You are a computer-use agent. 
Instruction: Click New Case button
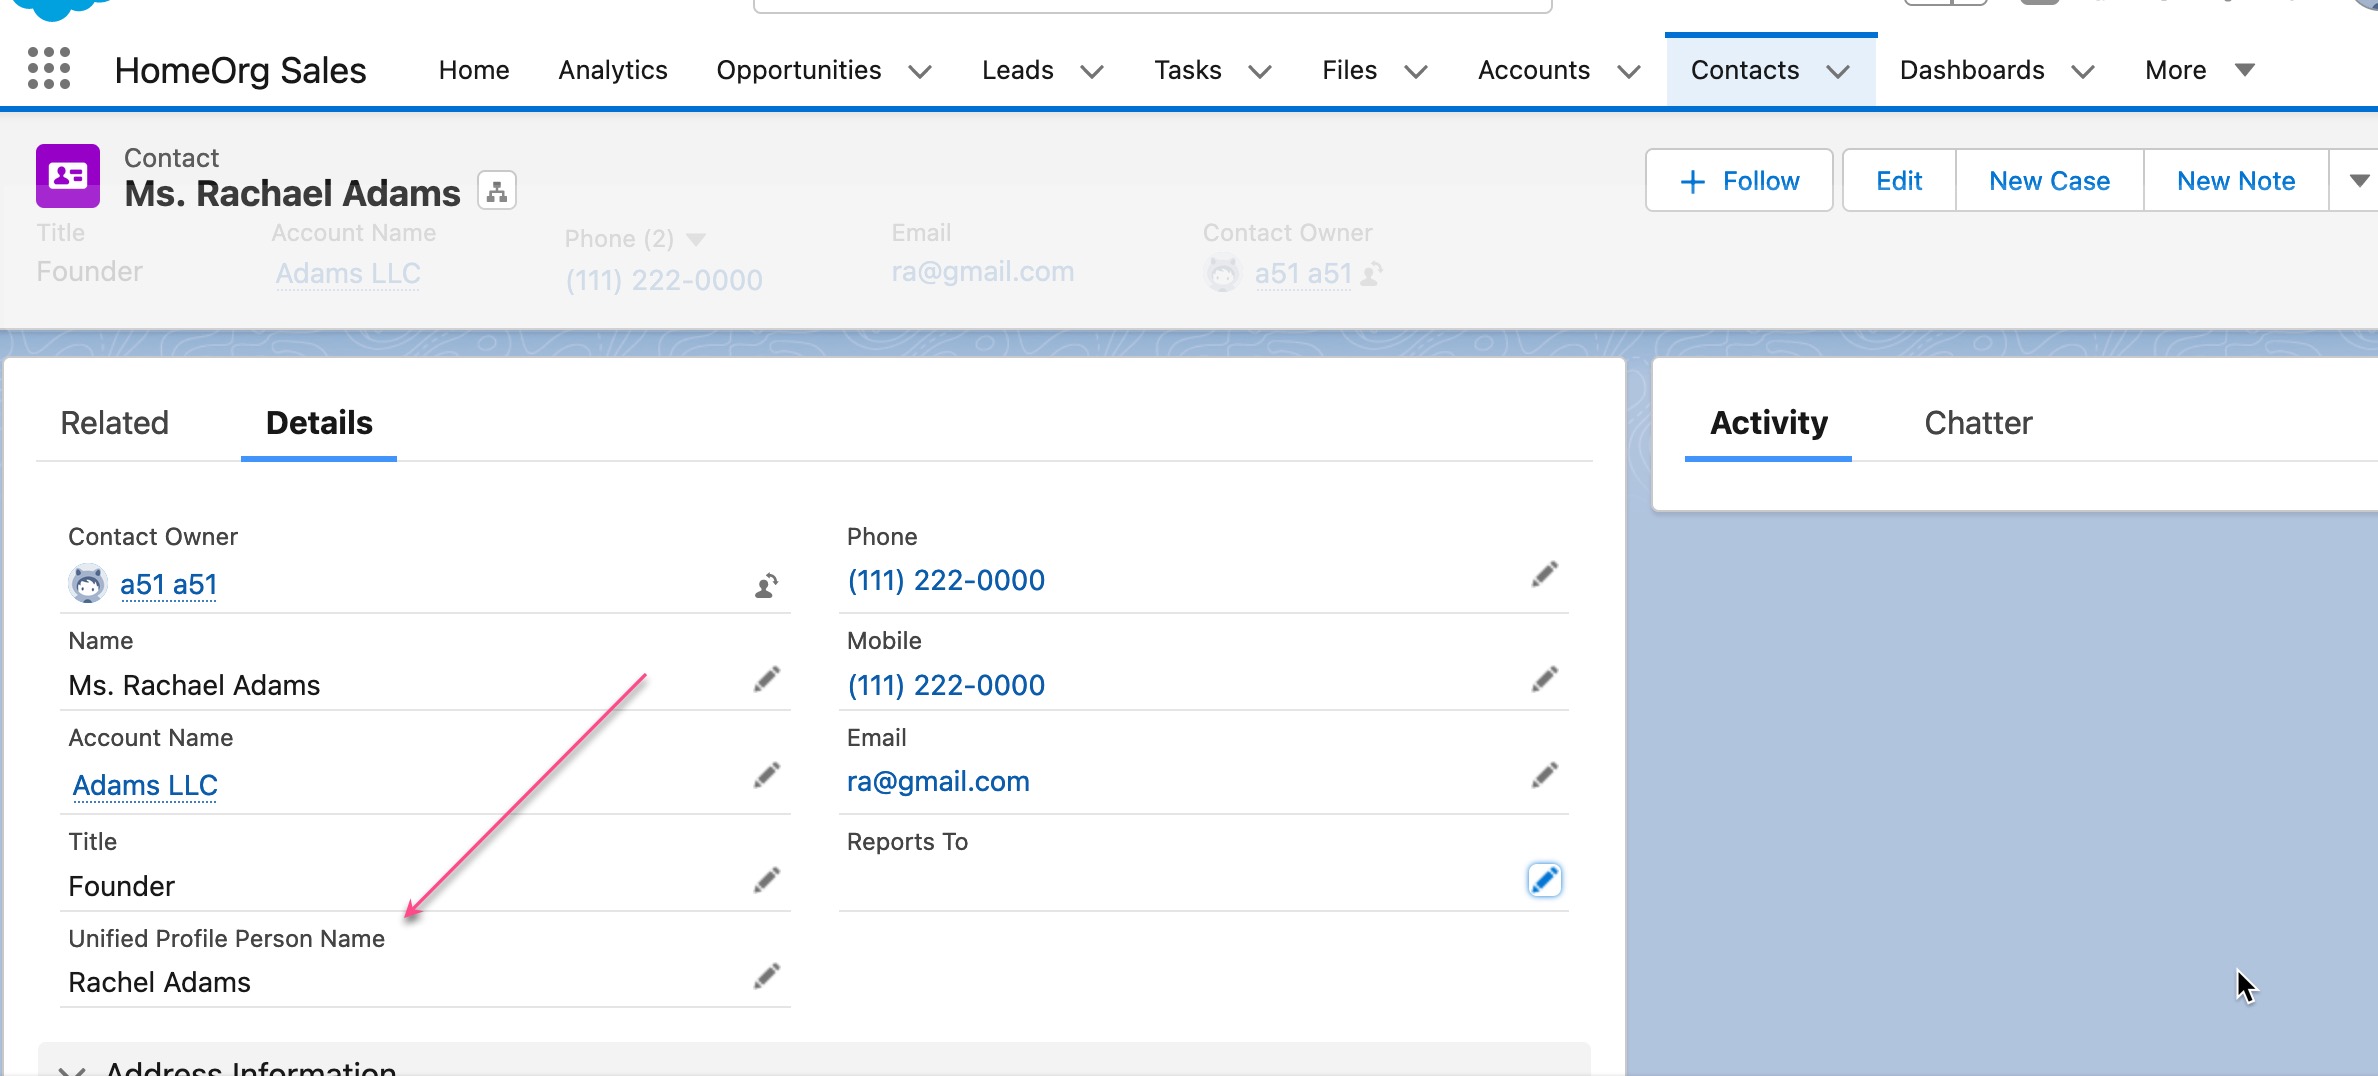point(2049,181)
